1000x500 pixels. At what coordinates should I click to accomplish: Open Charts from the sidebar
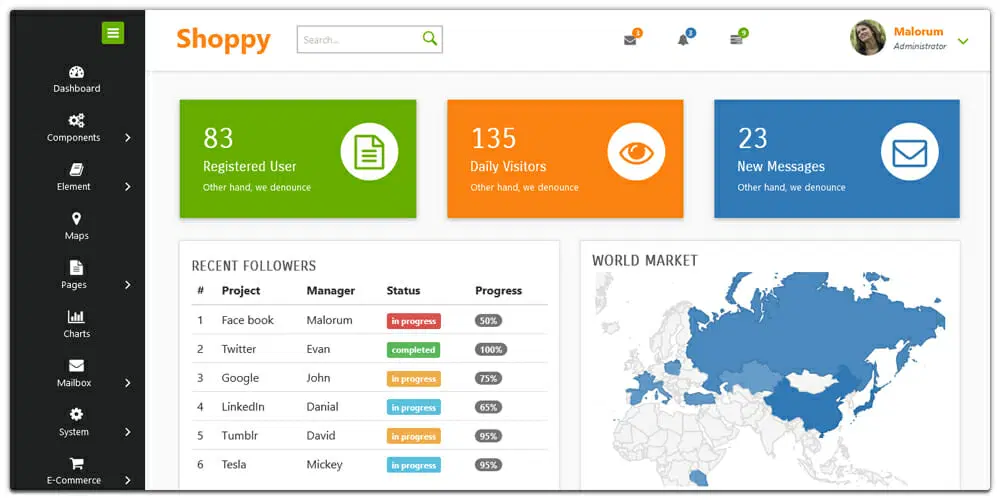pos(77,324)
